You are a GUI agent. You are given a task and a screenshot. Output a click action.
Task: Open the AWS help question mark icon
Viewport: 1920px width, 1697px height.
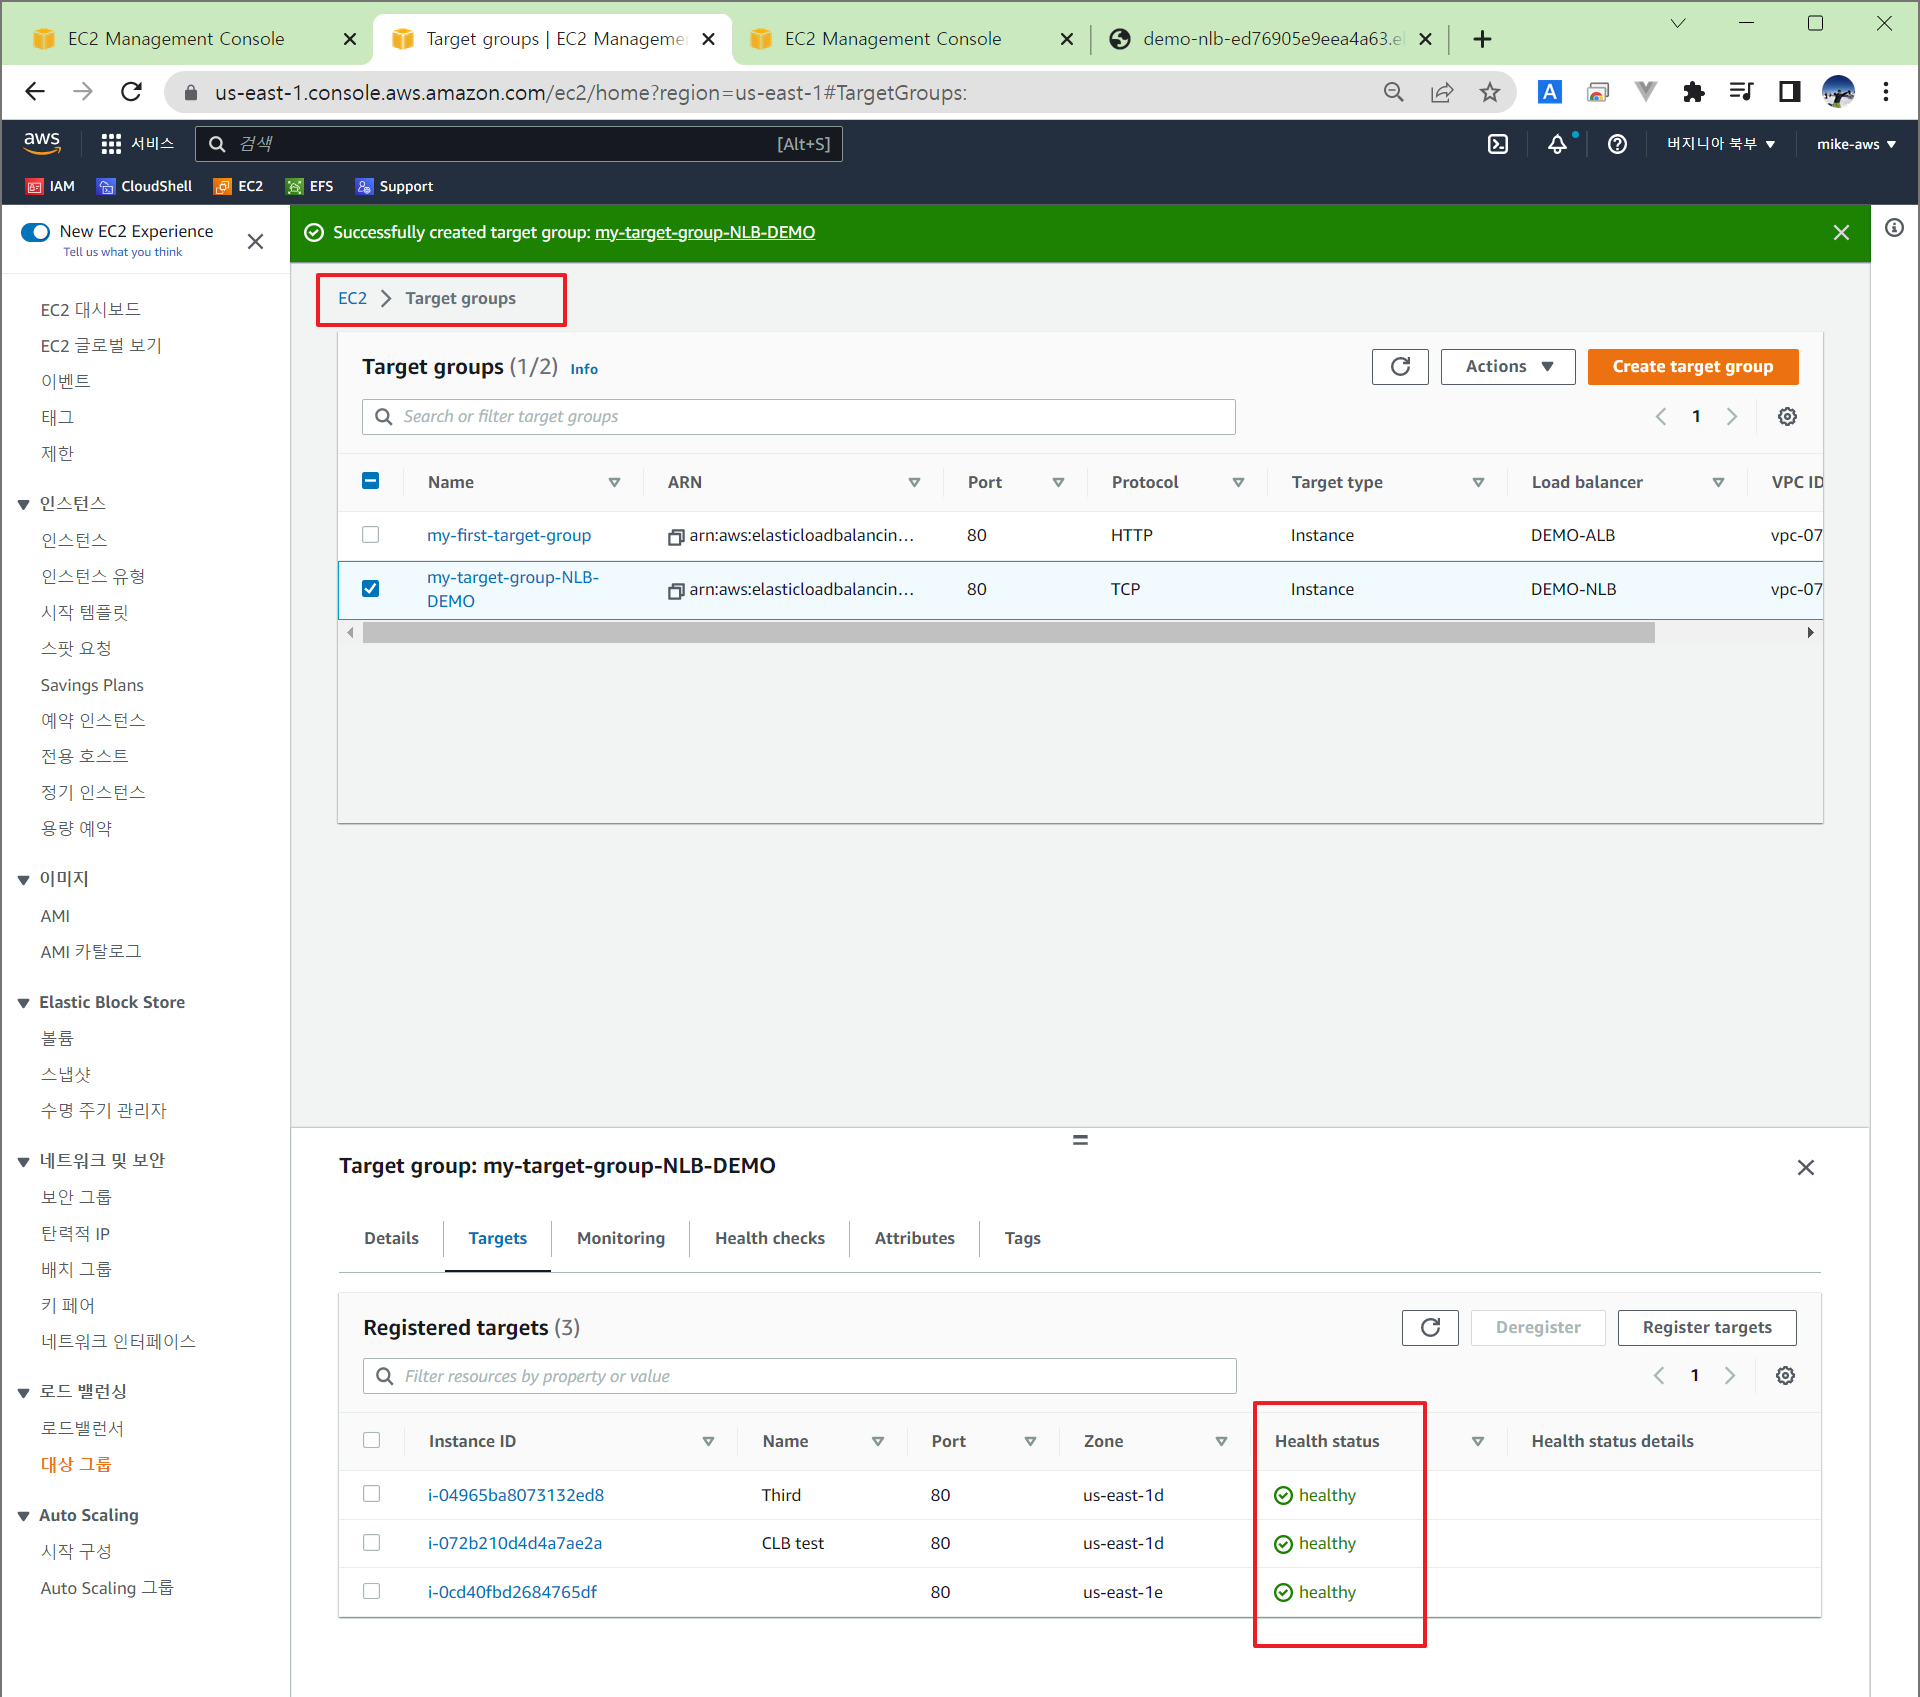click(x=1616, y=144)
